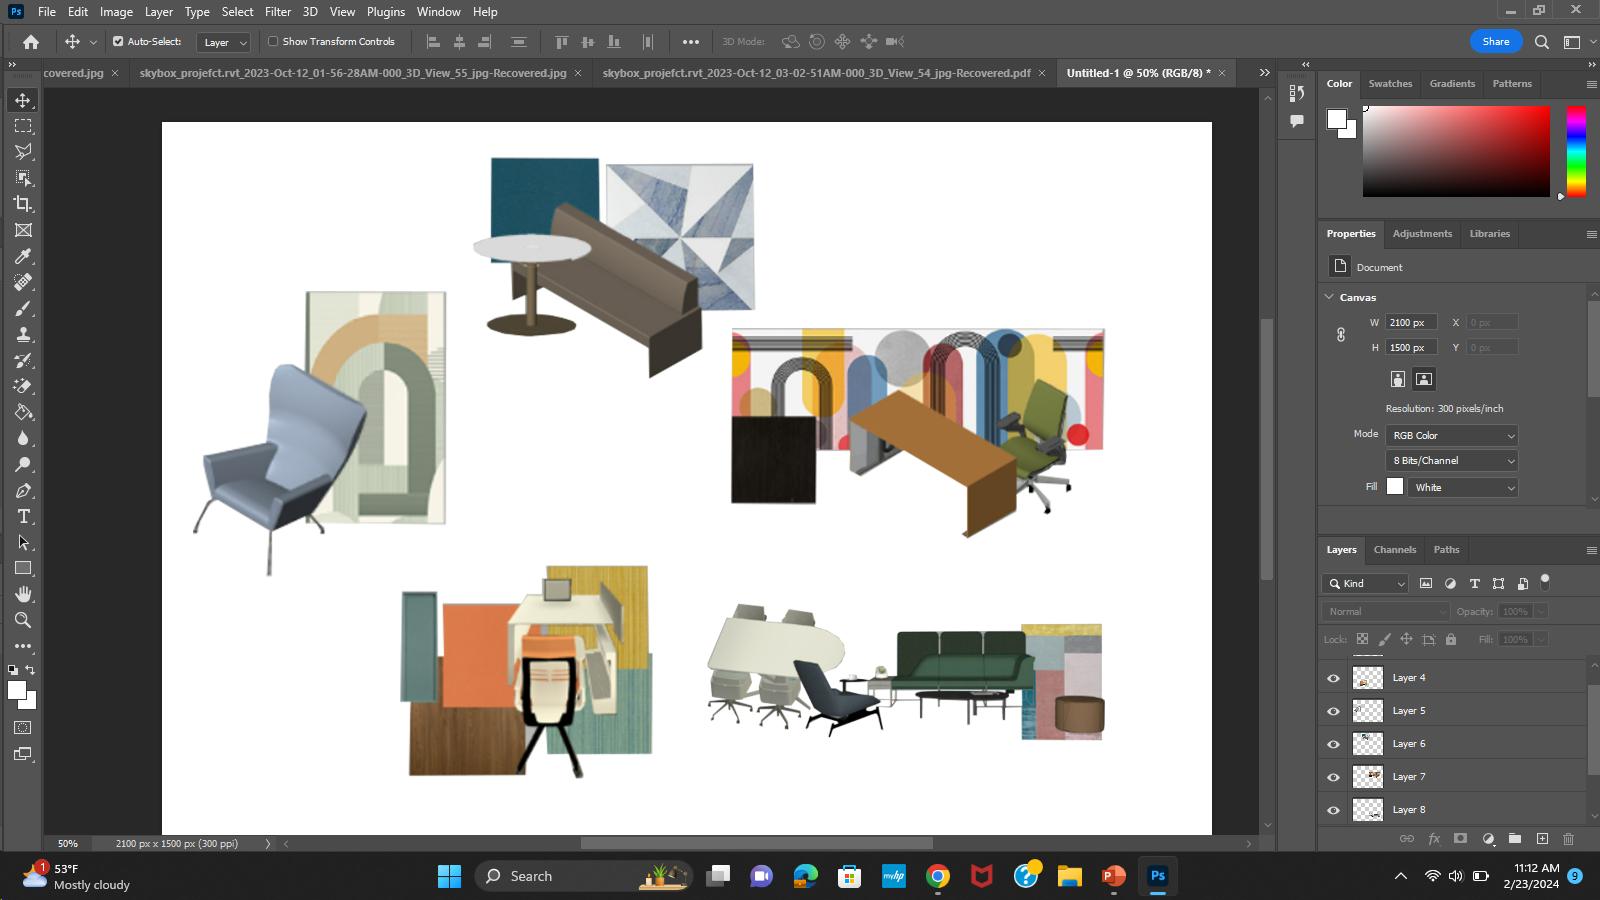Uncheck the Auto-Select checkbox

(x=118, y=42)
